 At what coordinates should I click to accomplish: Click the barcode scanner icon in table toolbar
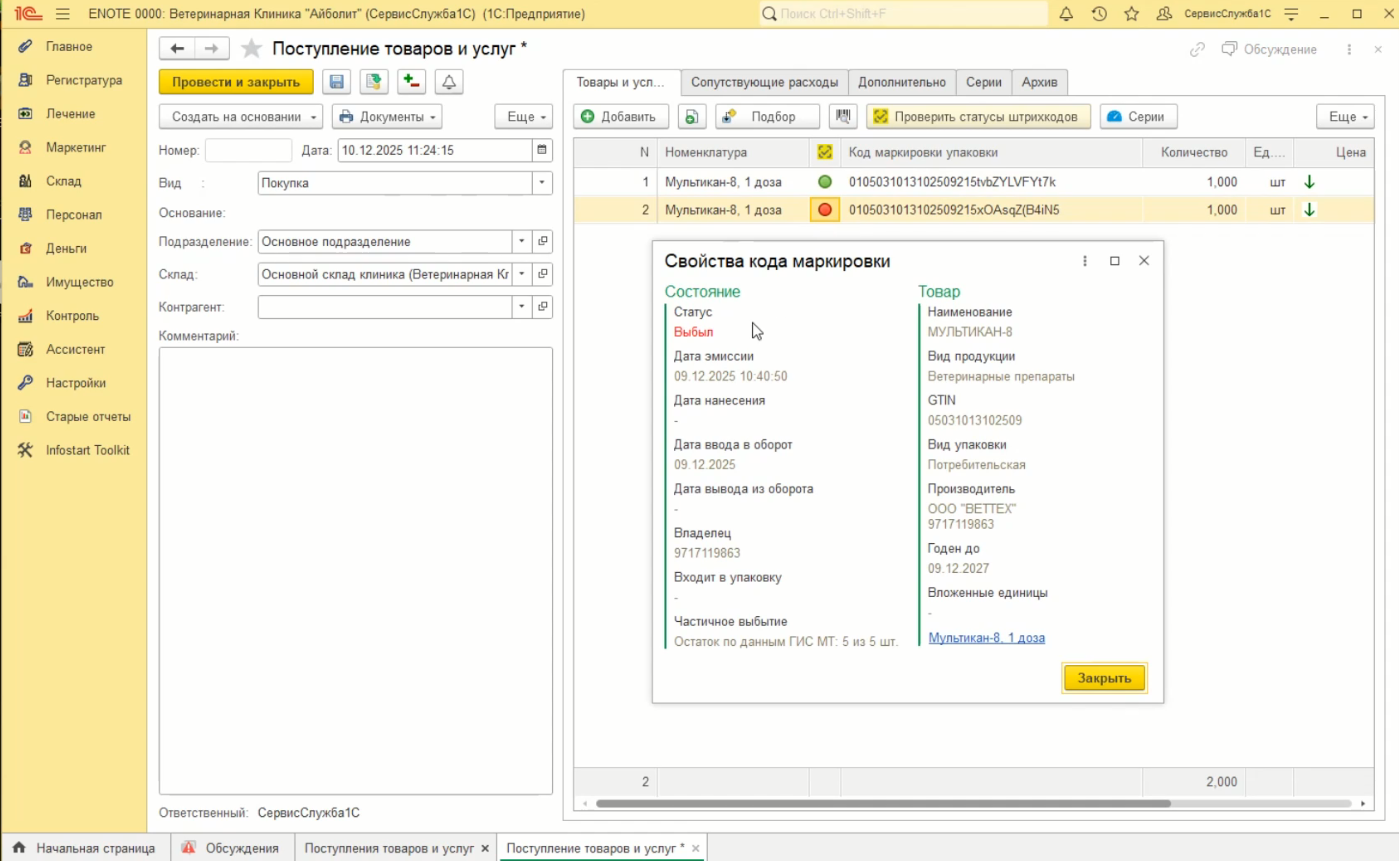(x=844, y=117)
